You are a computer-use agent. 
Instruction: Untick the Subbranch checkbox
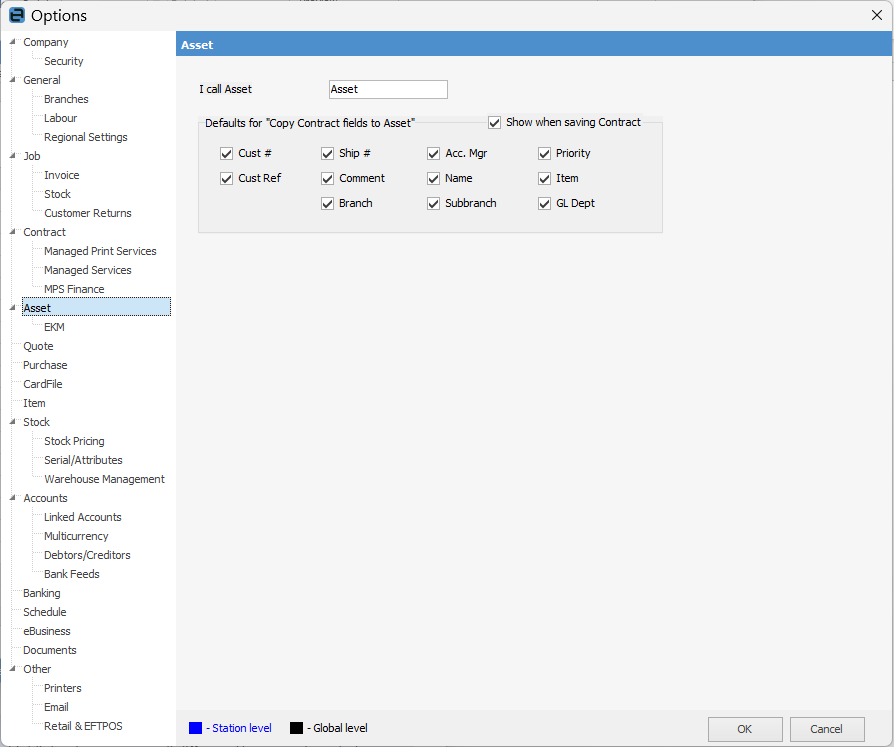(x=434, y=204)
